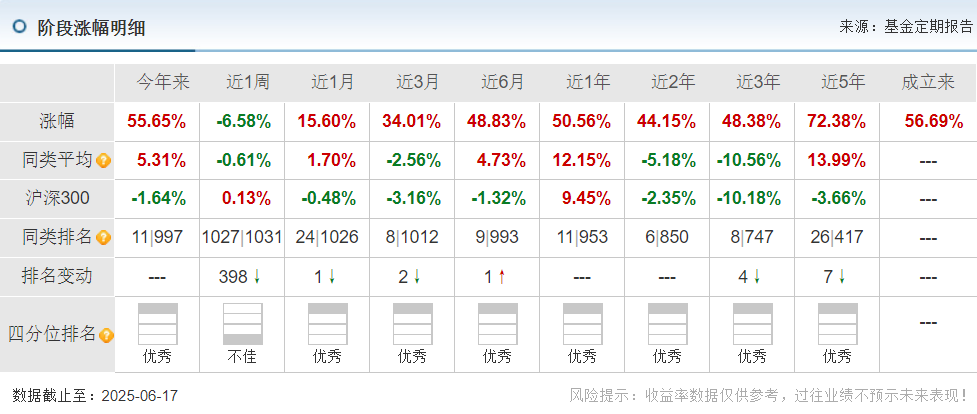This screenshot has height=414, width=977.
Task: Click the circle icon before 阶段涨幅明细
Action: 20,26
